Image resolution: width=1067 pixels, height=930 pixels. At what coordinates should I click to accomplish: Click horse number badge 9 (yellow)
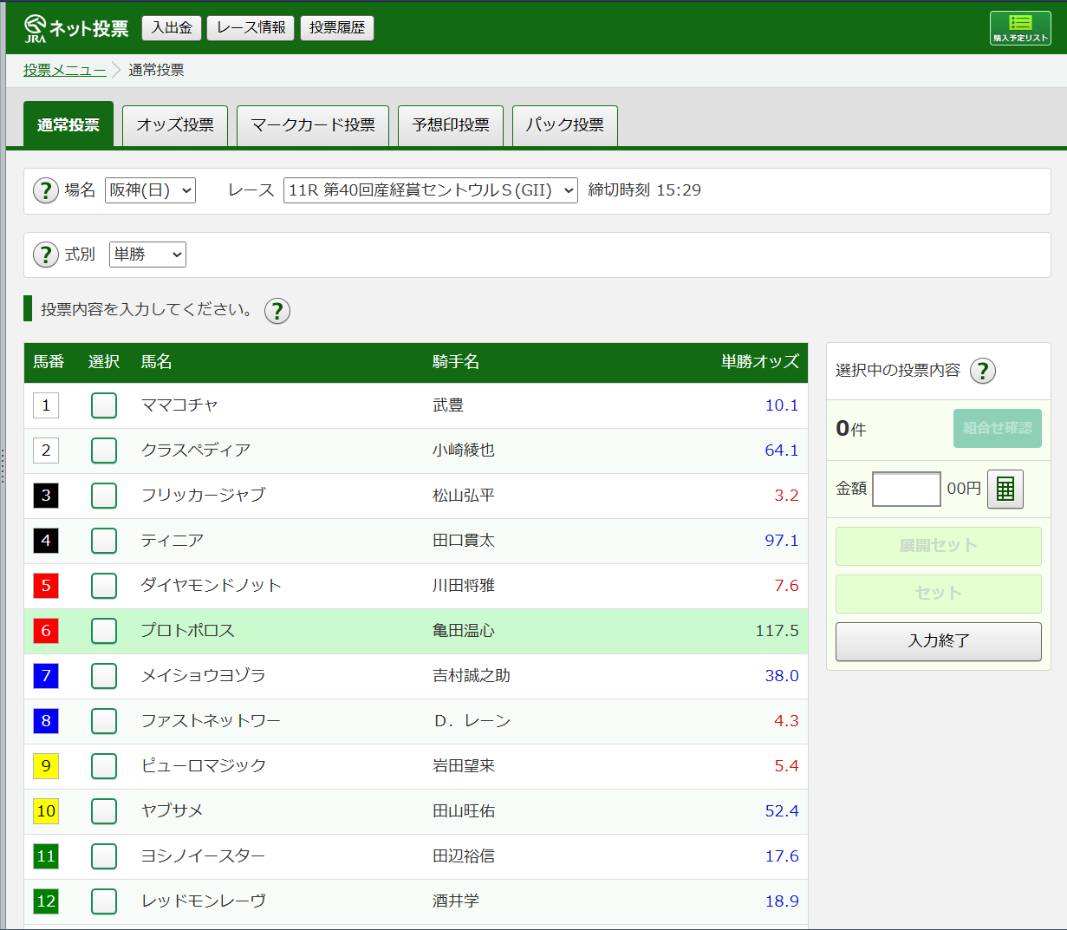pos(46,766)
